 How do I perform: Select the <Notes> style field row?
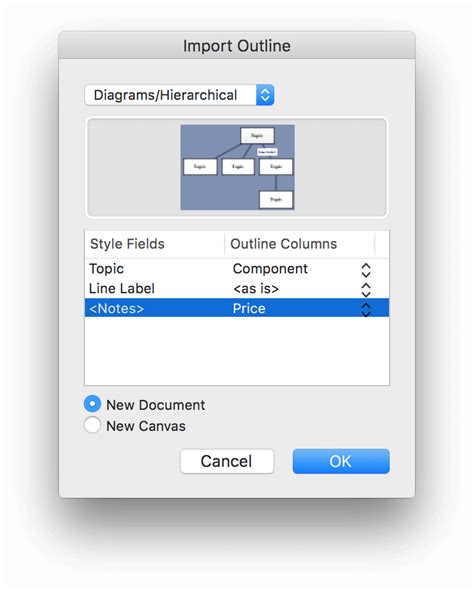pyautogui.click(x=237, y=308)
